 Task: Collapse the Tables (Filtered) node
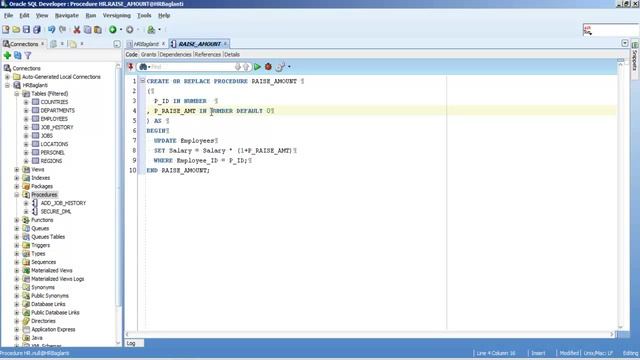(x=17, y=94)
